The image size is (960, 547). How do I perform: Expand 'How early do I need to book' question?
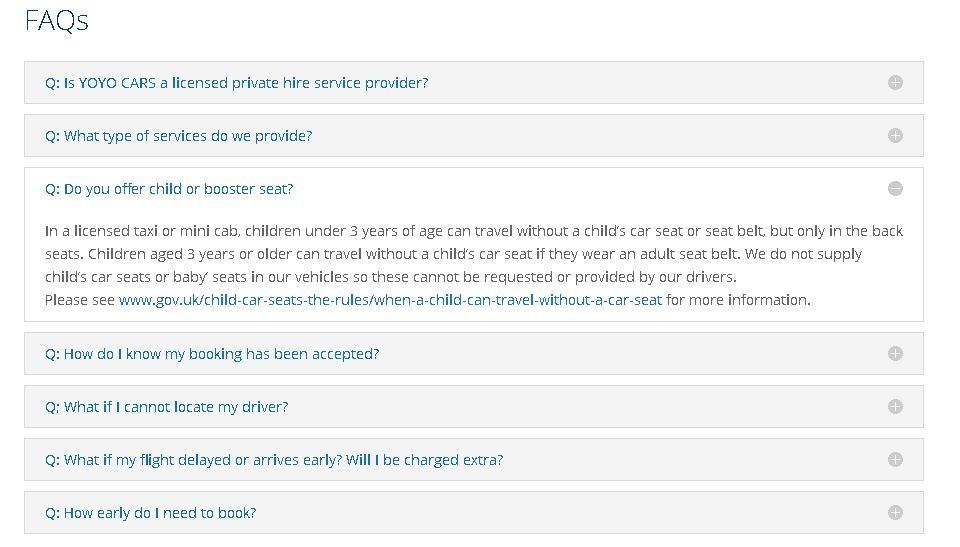[150, 513]
